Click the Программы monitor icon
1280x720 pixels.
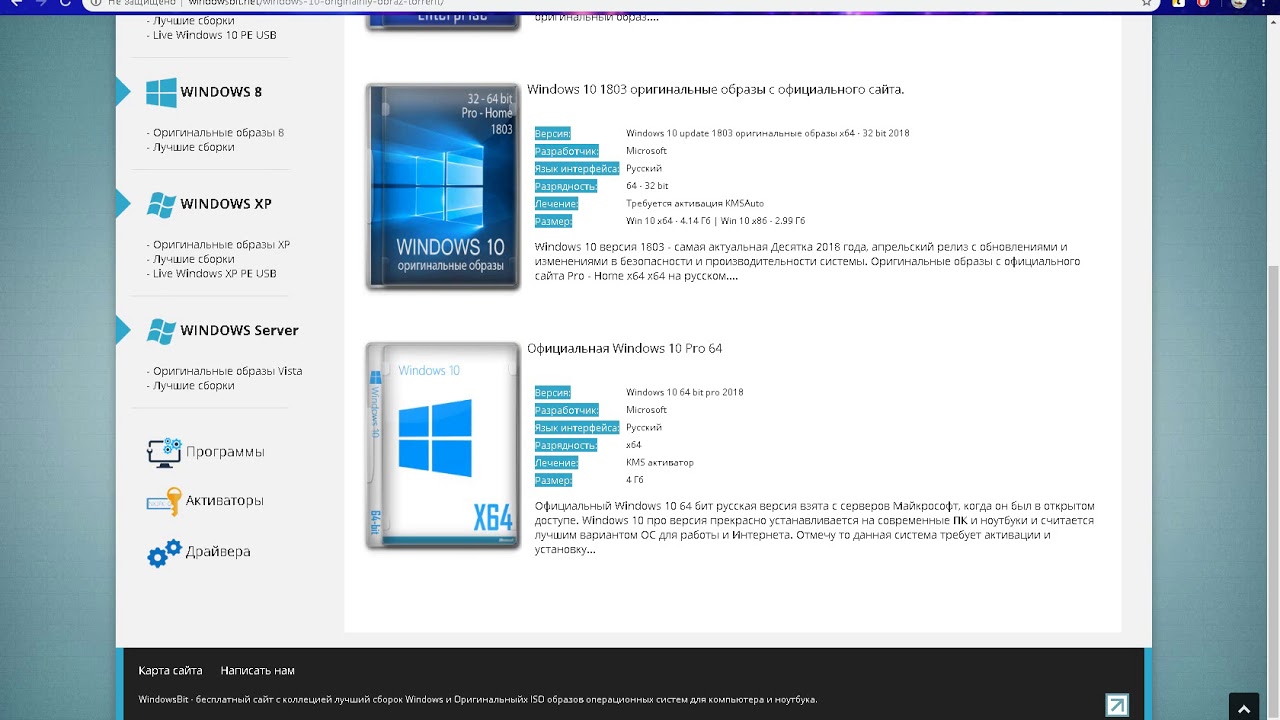coord(164,452)
